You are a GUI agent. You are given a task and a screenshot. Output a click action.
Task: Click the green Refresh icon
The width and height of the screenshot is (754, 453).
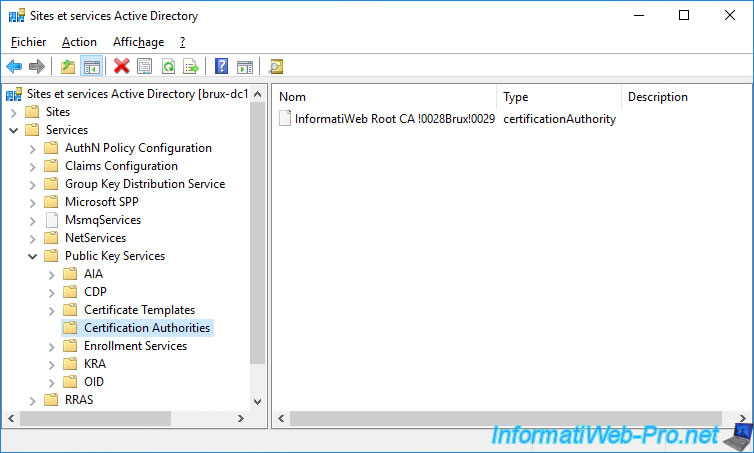168,67
